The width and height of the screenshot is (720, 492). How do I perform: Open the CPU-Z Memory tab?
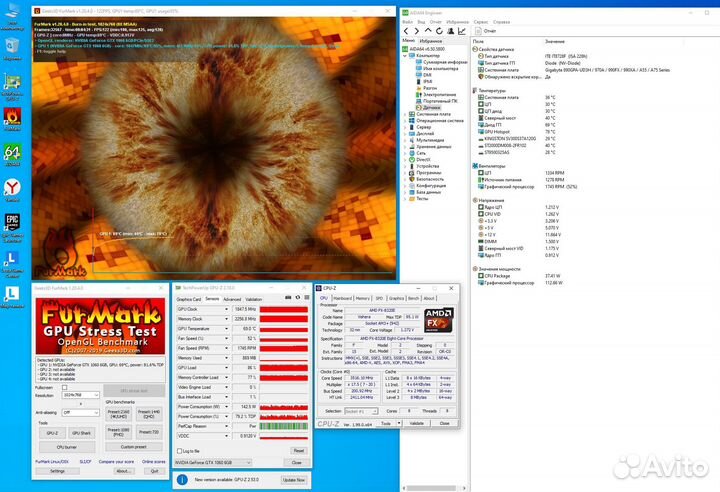(x=362, y=298)
